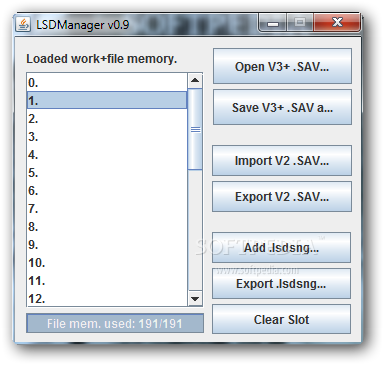
Task: Click the list scrollbar thumb
Action: [x=195, y=129]
